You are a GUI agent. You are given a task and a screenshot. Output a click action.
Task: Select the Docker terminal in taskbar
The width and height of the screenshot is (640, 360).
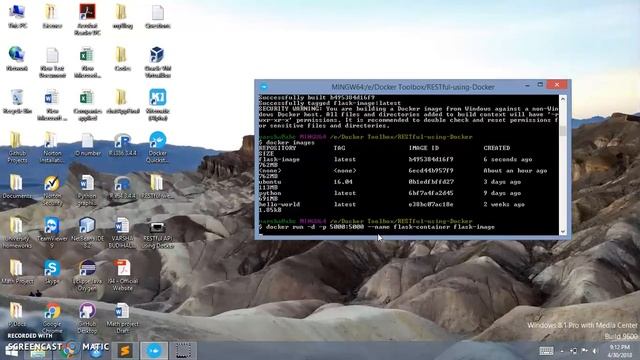(154, 350)
